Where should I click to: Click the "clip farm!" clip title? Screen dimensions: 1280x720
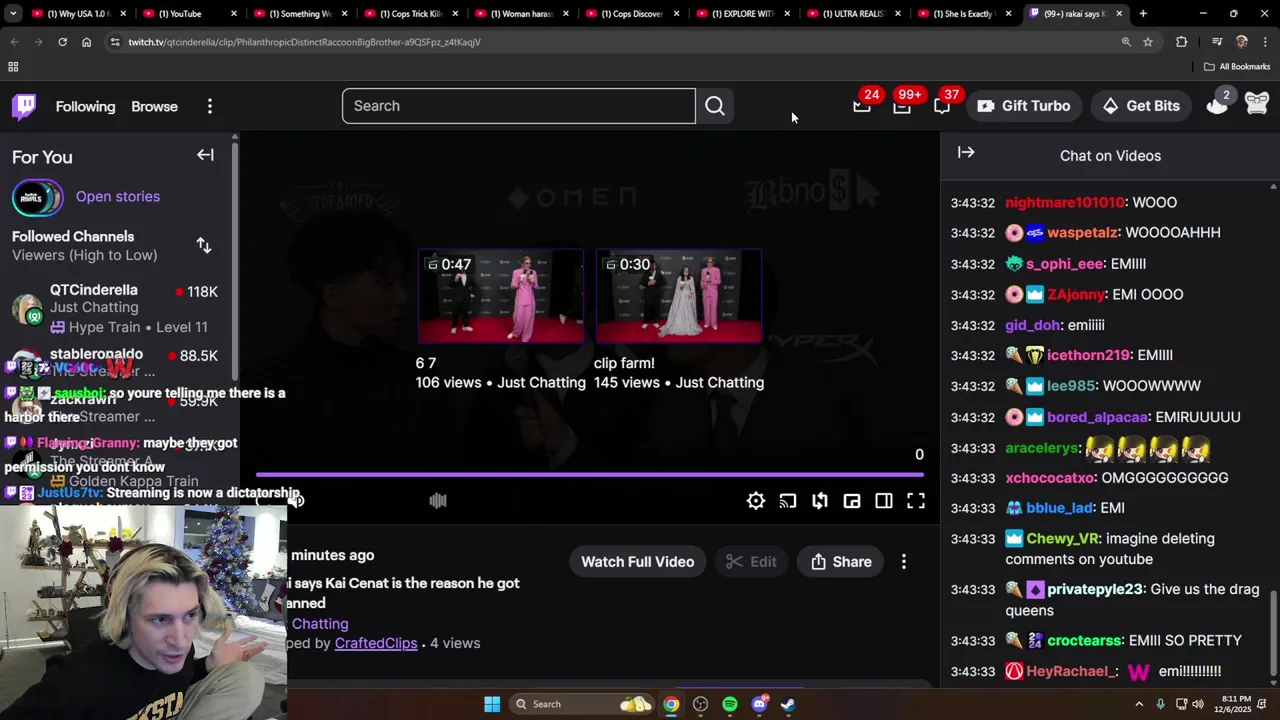[624, 363]
